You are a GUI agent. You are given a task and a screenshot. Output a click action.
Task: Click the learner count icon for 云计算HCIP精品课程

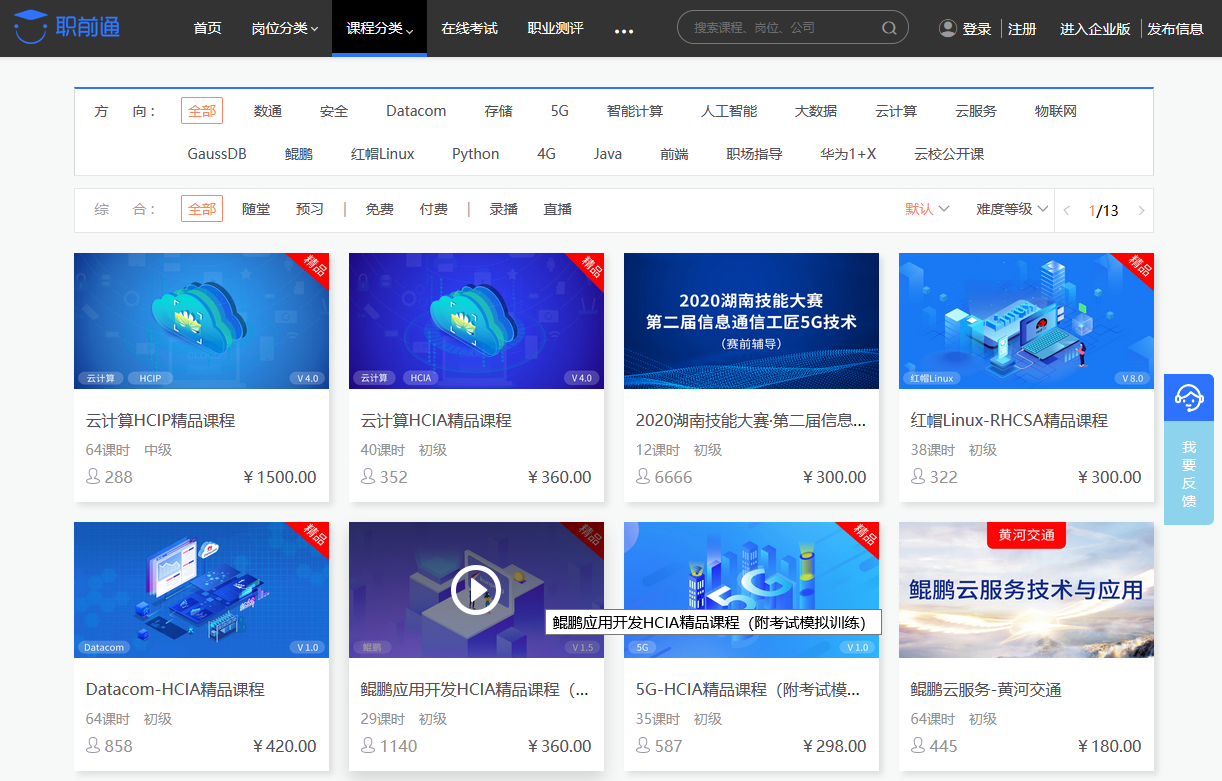point(94,477)
